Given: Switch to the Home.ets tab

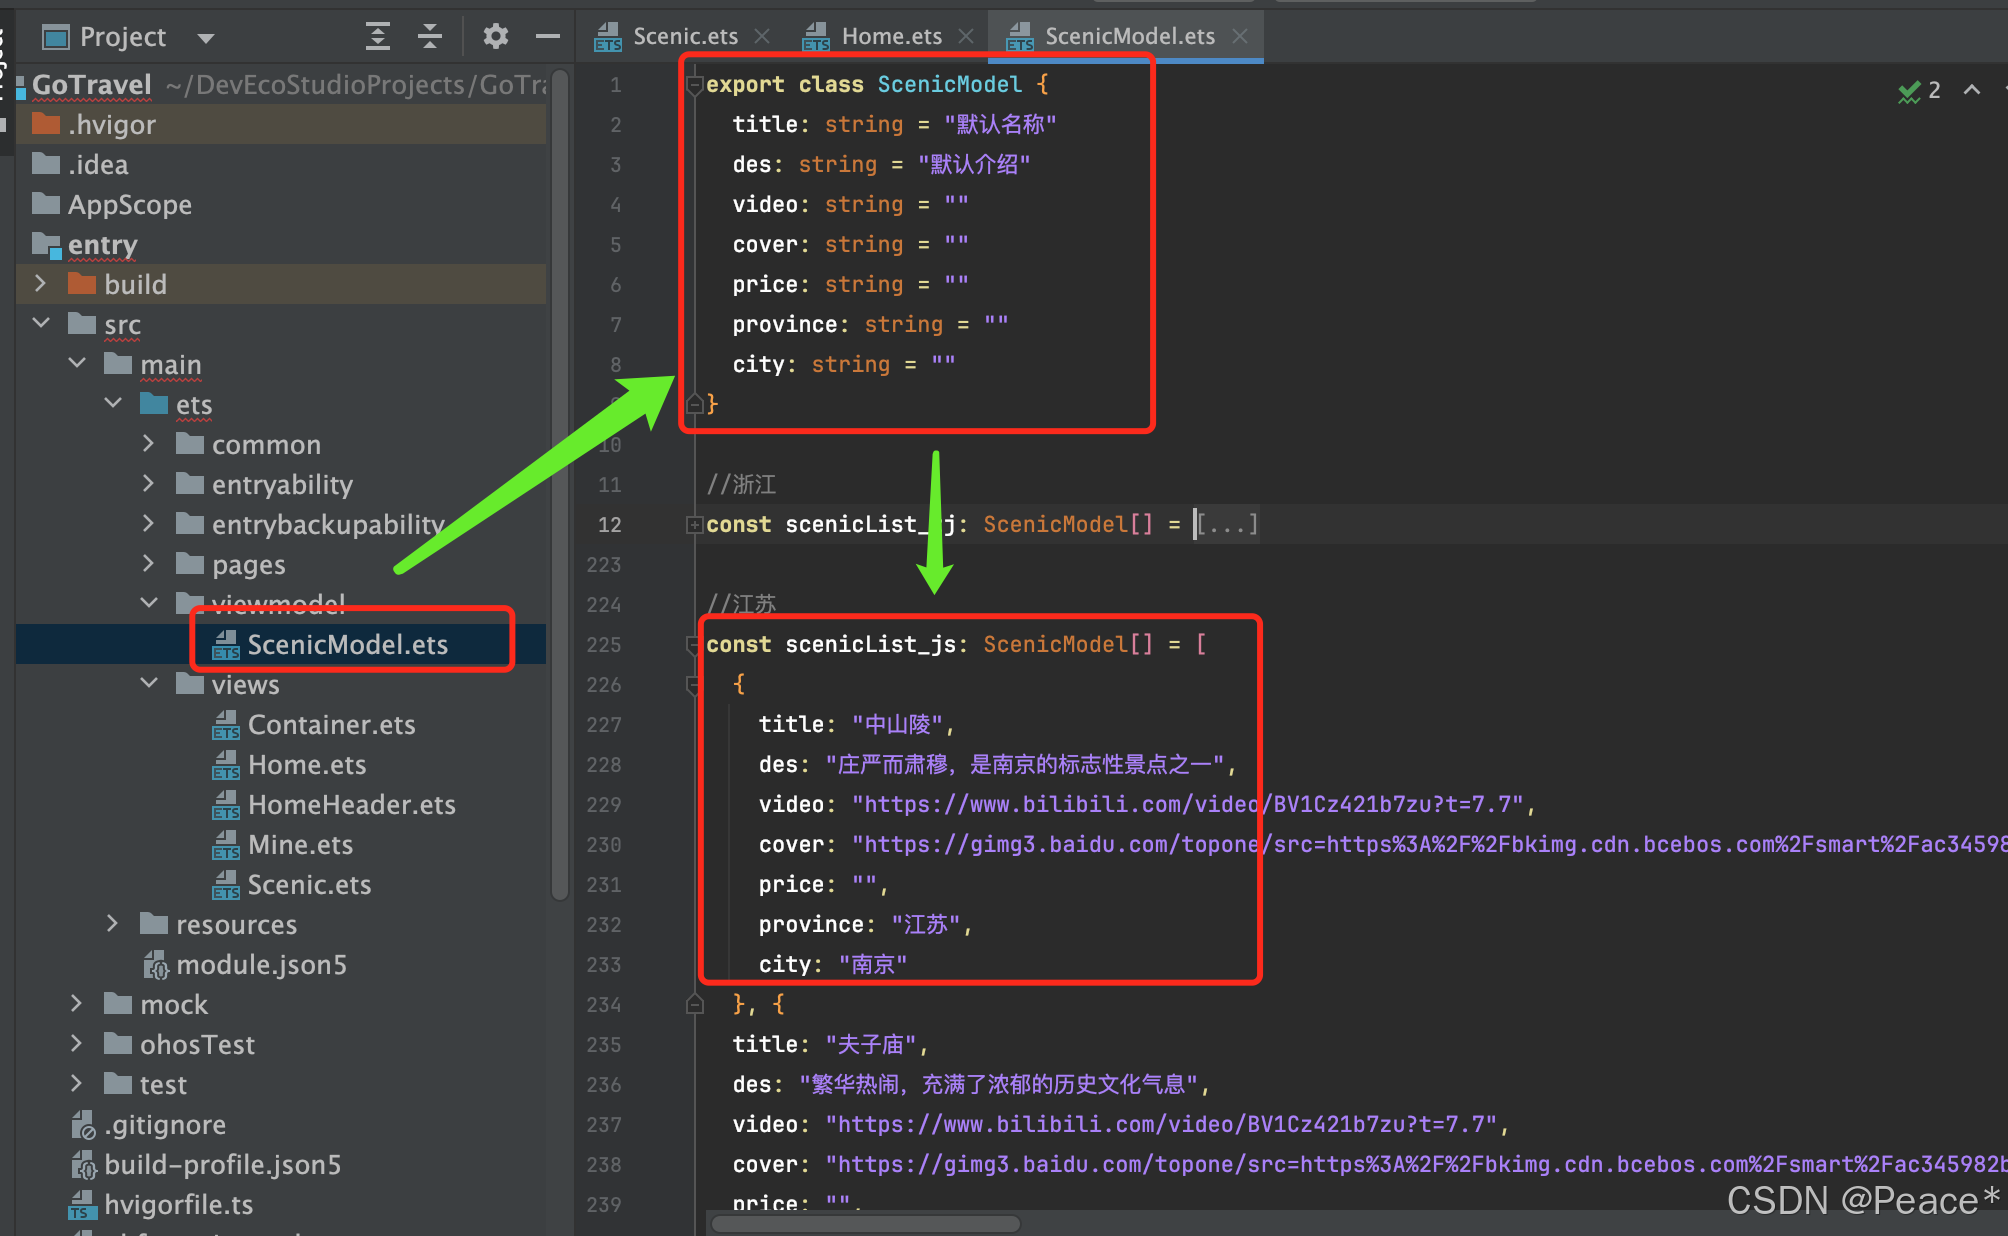Looking at the screenshot, I should point(890,36).
